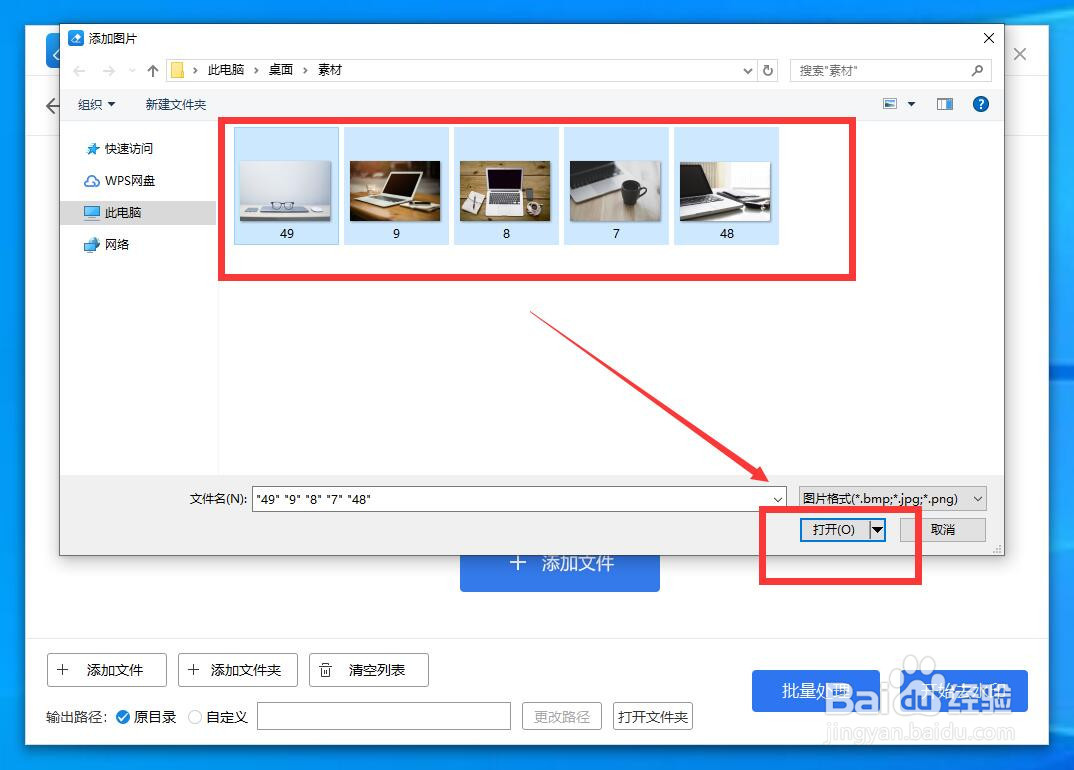1074x770 pixels.
Task: Select image thumbnail named 9
Action: pos(396,186)
